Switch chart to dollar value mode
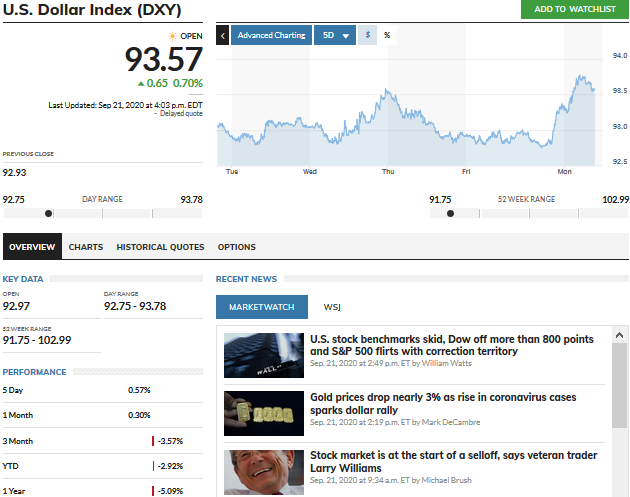This screenshot has width=630, height=497. click(x=368, y=35)
